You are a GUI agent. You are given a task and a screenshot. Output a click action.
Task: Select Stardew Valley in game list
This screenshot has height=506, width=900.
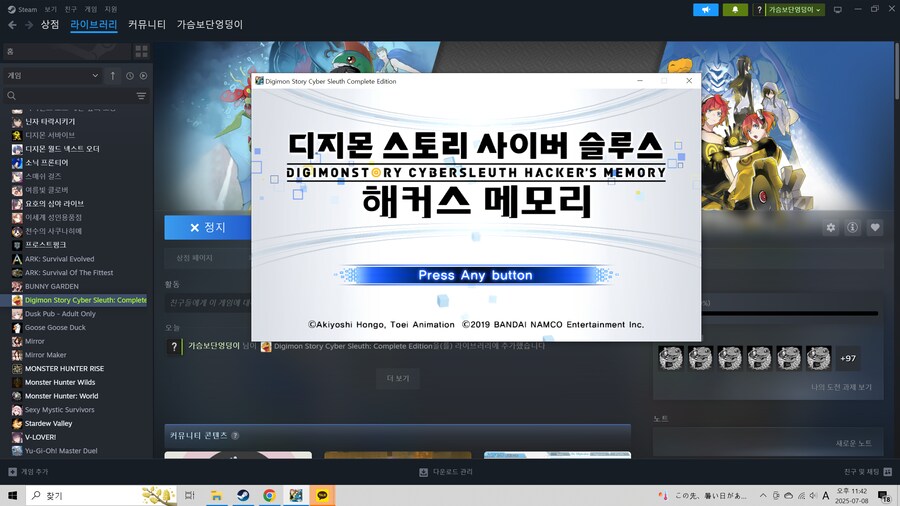pyautogui.click(x=48, y=424)
